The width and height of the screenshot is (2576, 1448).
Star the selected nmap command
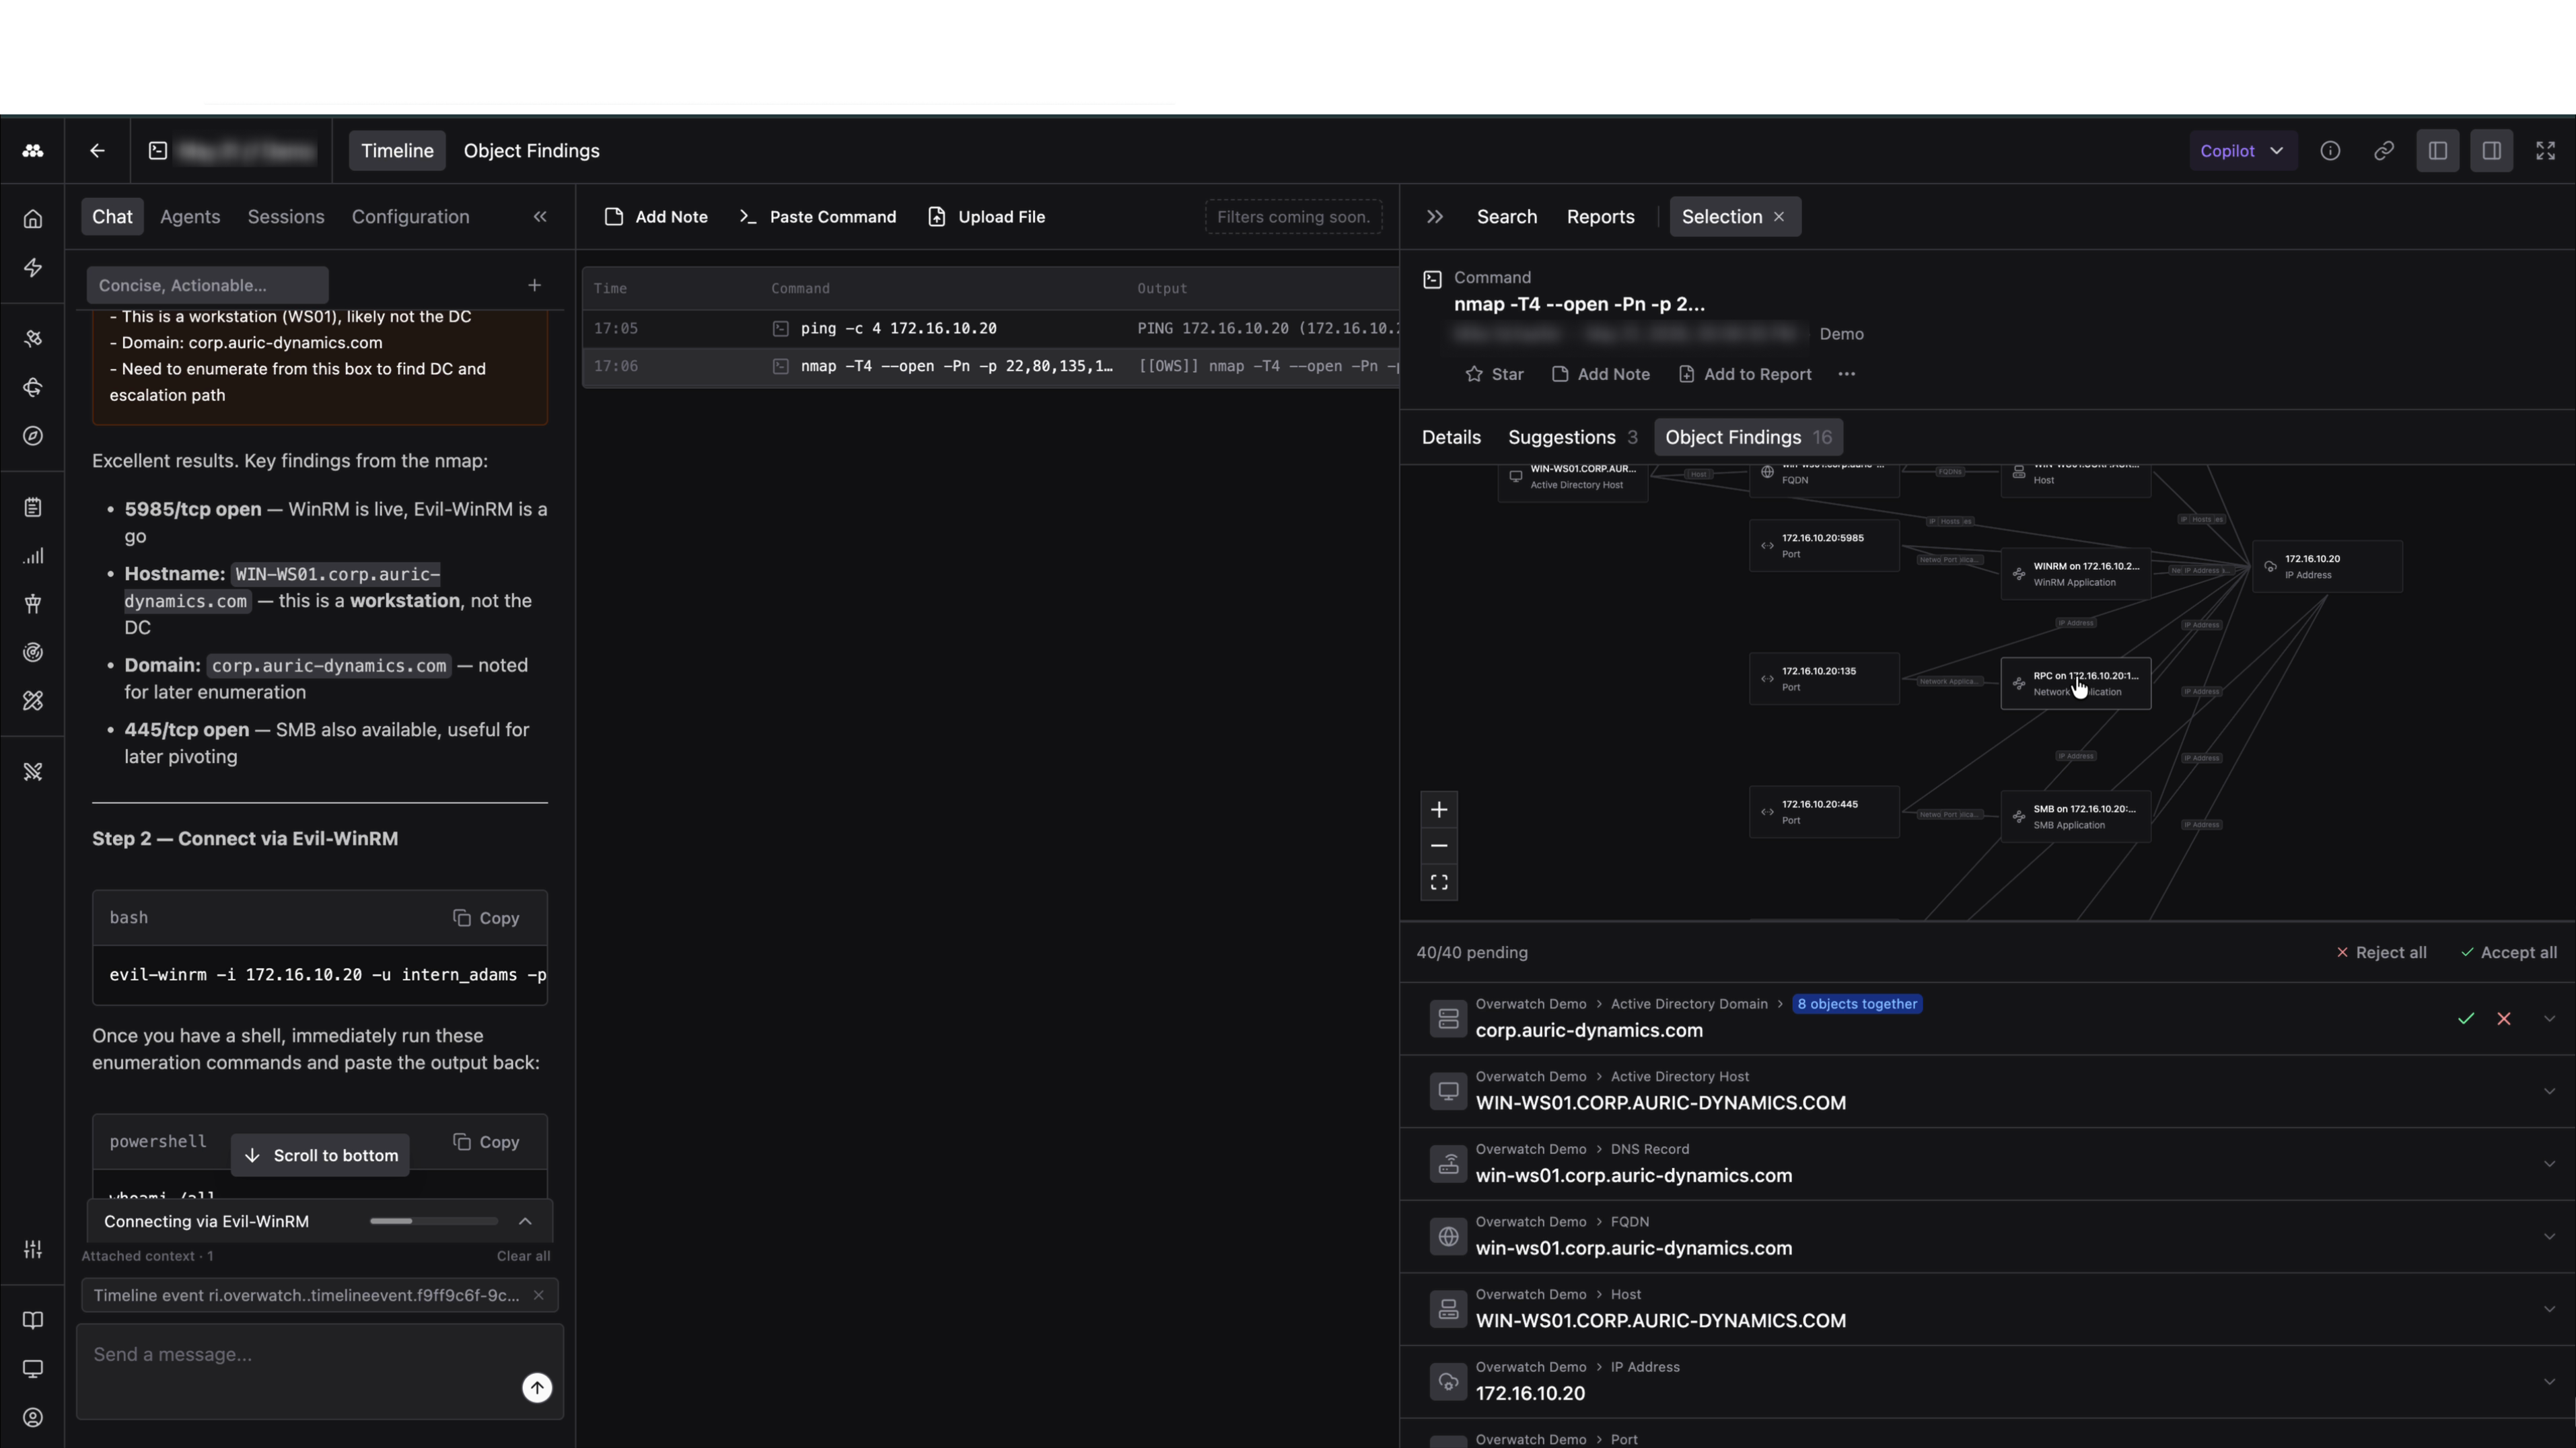[x=1494, y=374]
